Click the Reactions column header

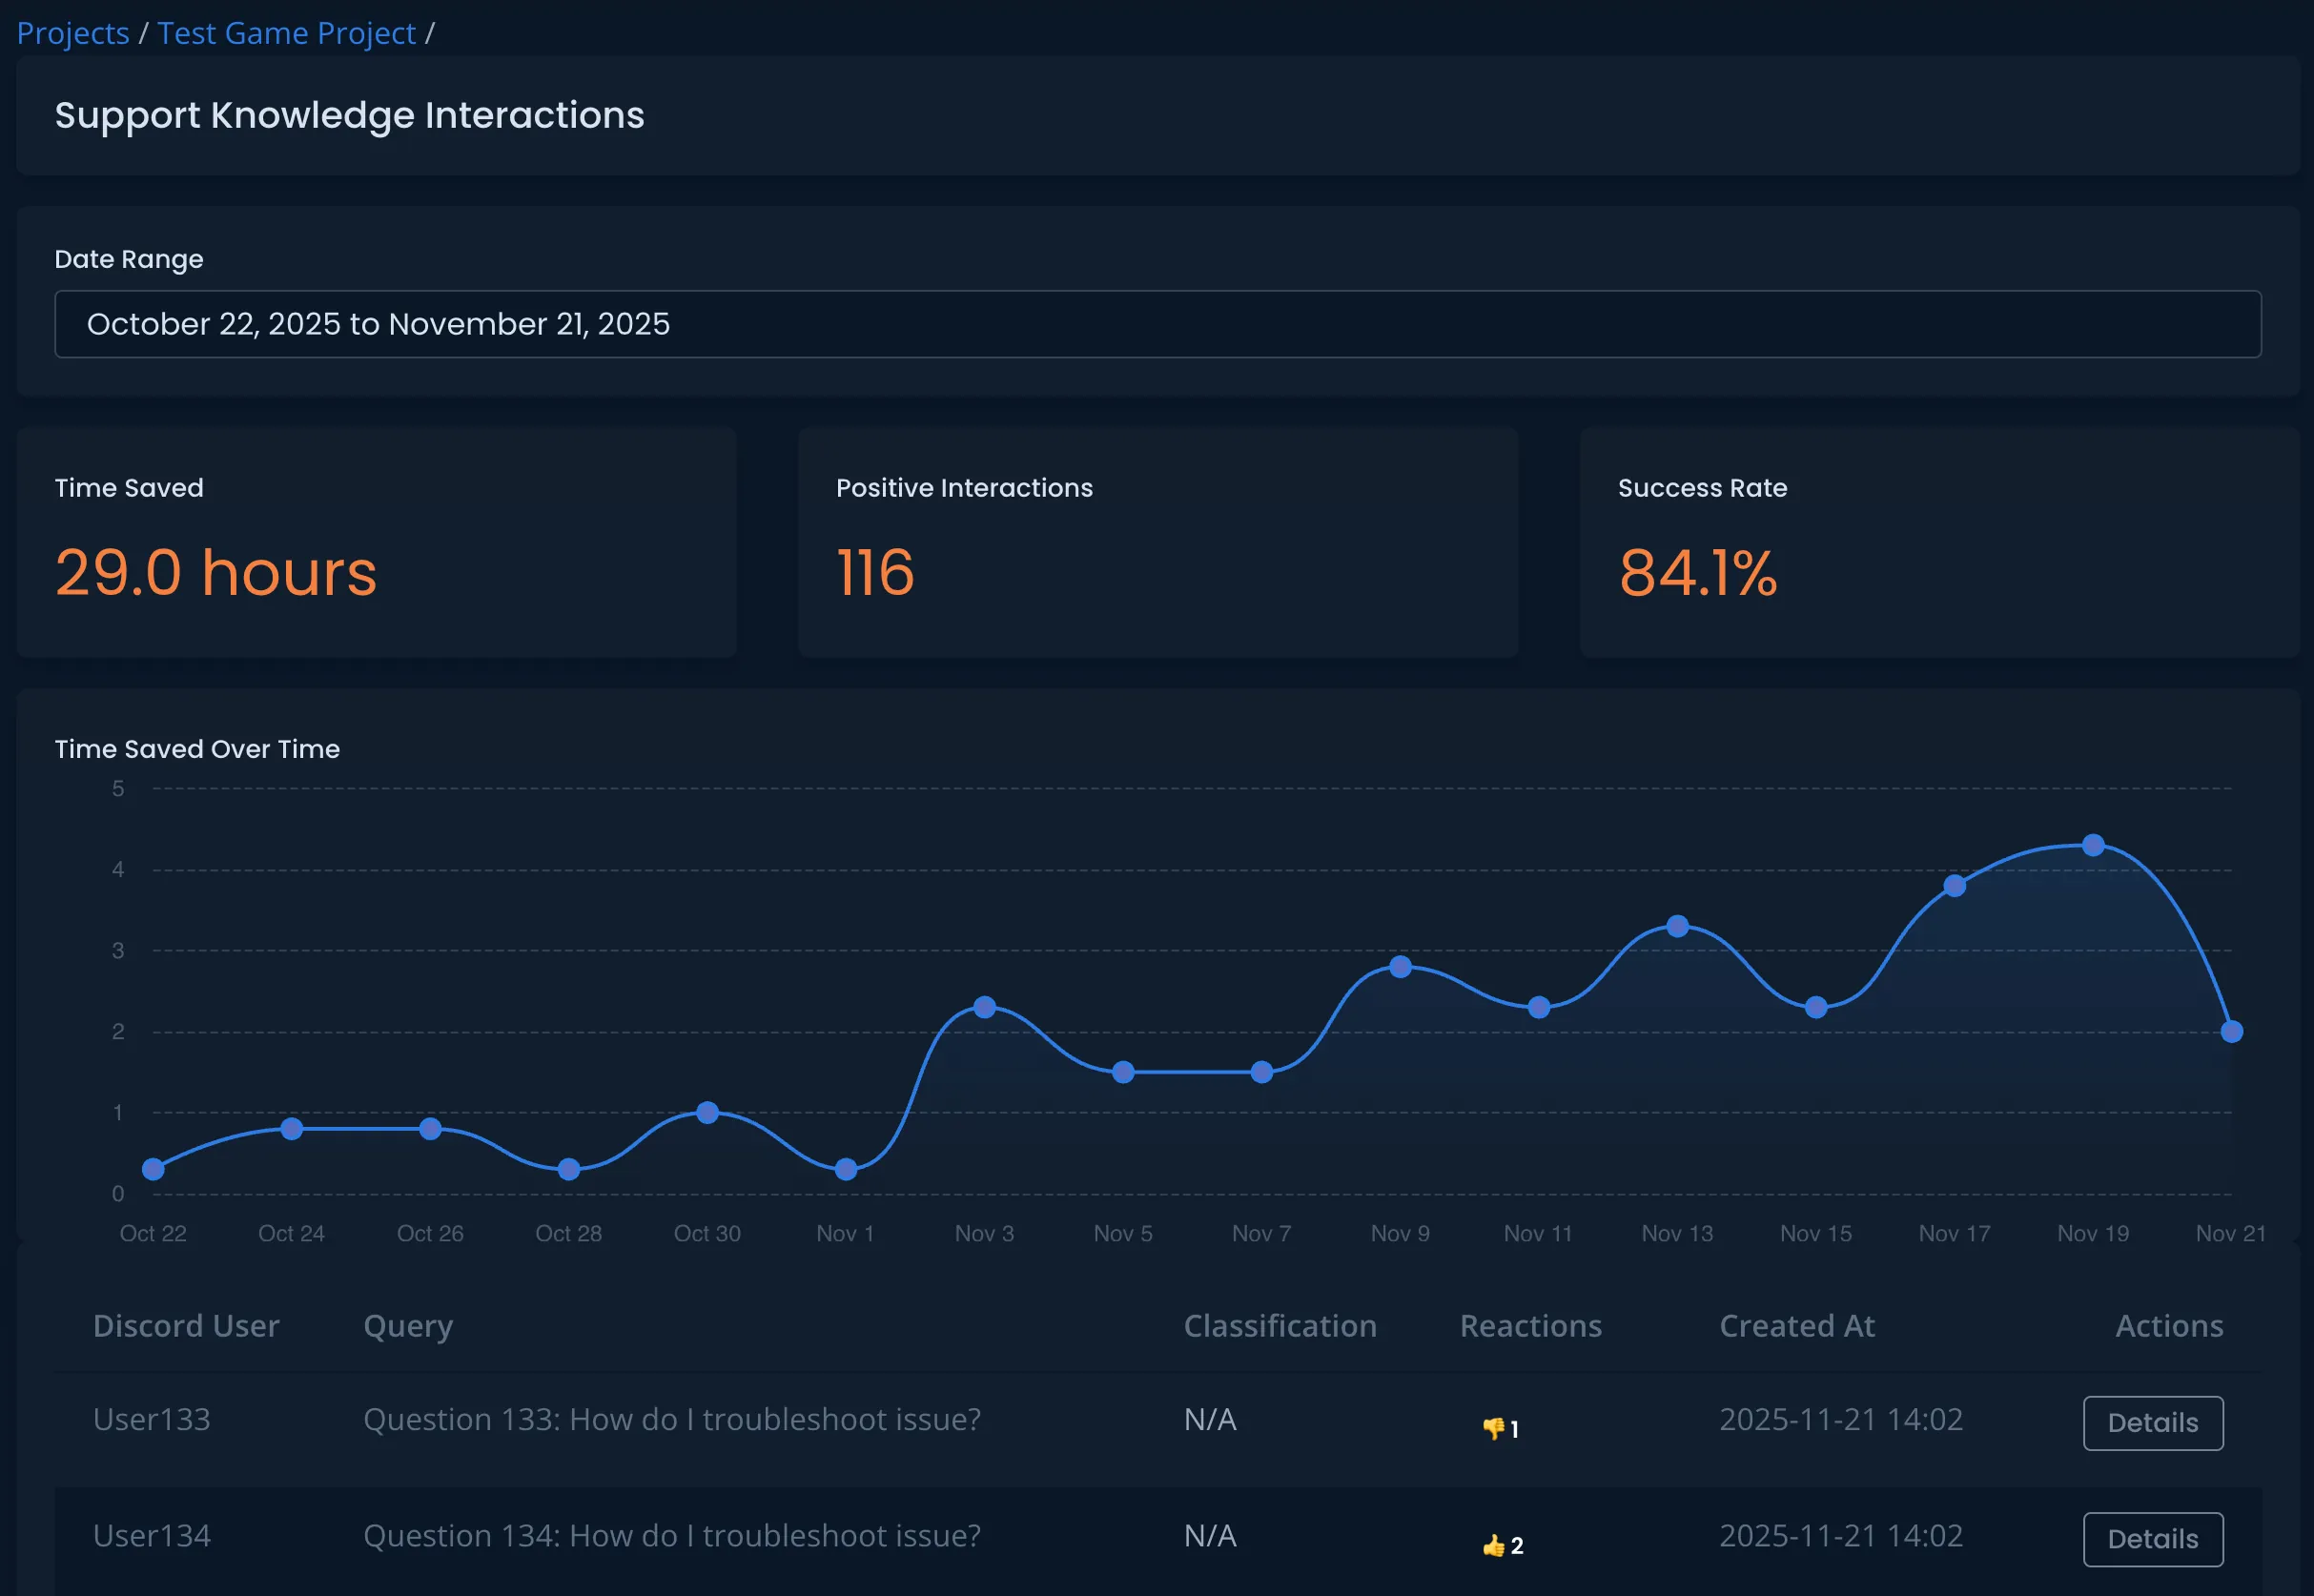[1530, 1326]
